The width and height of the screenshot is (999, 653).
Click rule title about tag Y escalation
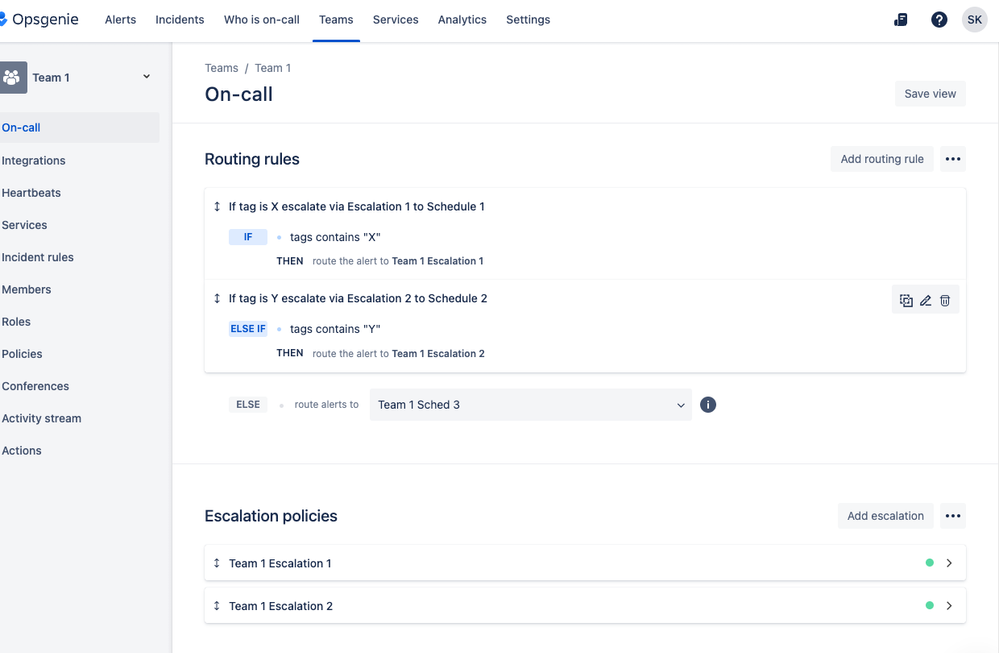click(x=358, y=298)
